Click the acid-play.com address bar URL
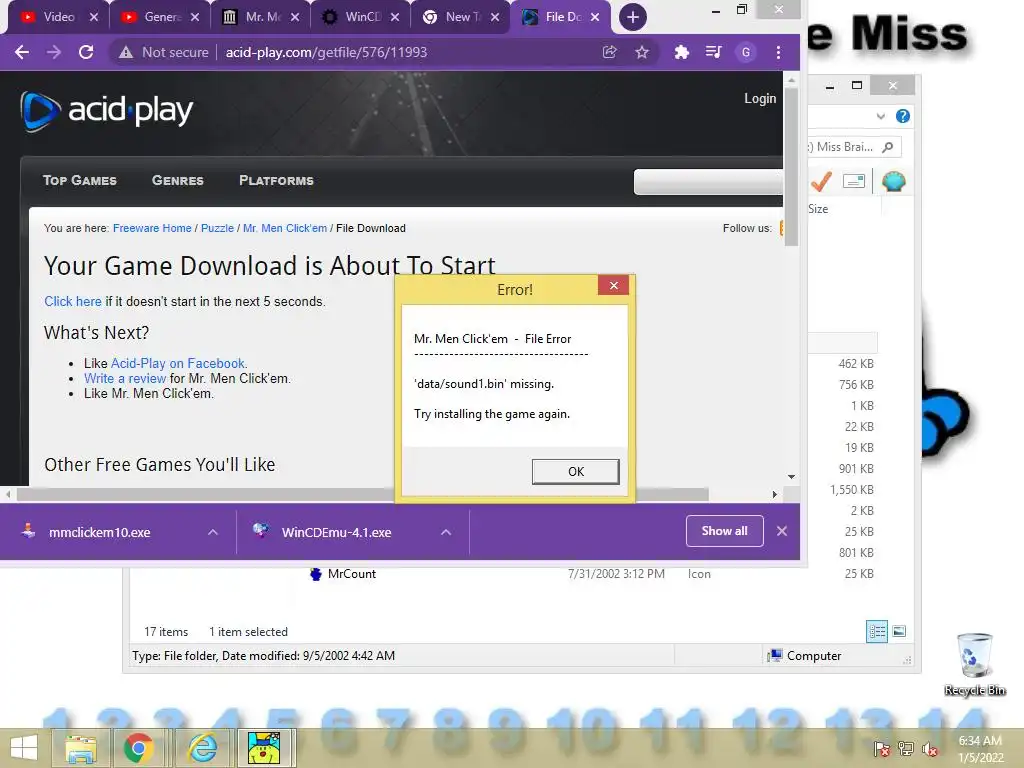Viewport: 1024px width, 768px height. [x=326, y=52]
